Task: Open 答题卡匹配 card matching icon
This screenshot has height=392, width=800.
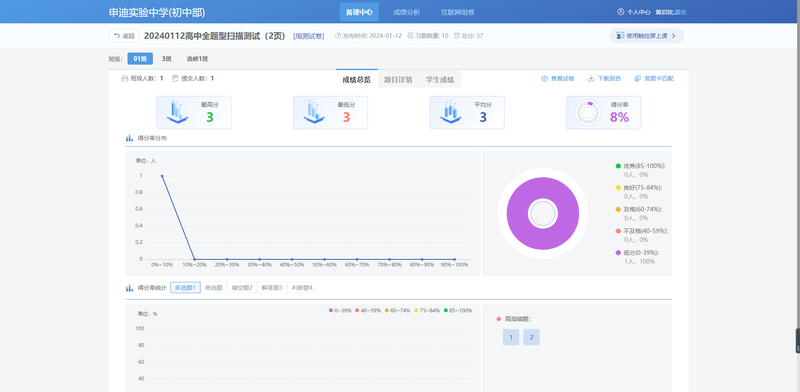Action: tap(638, 79)
